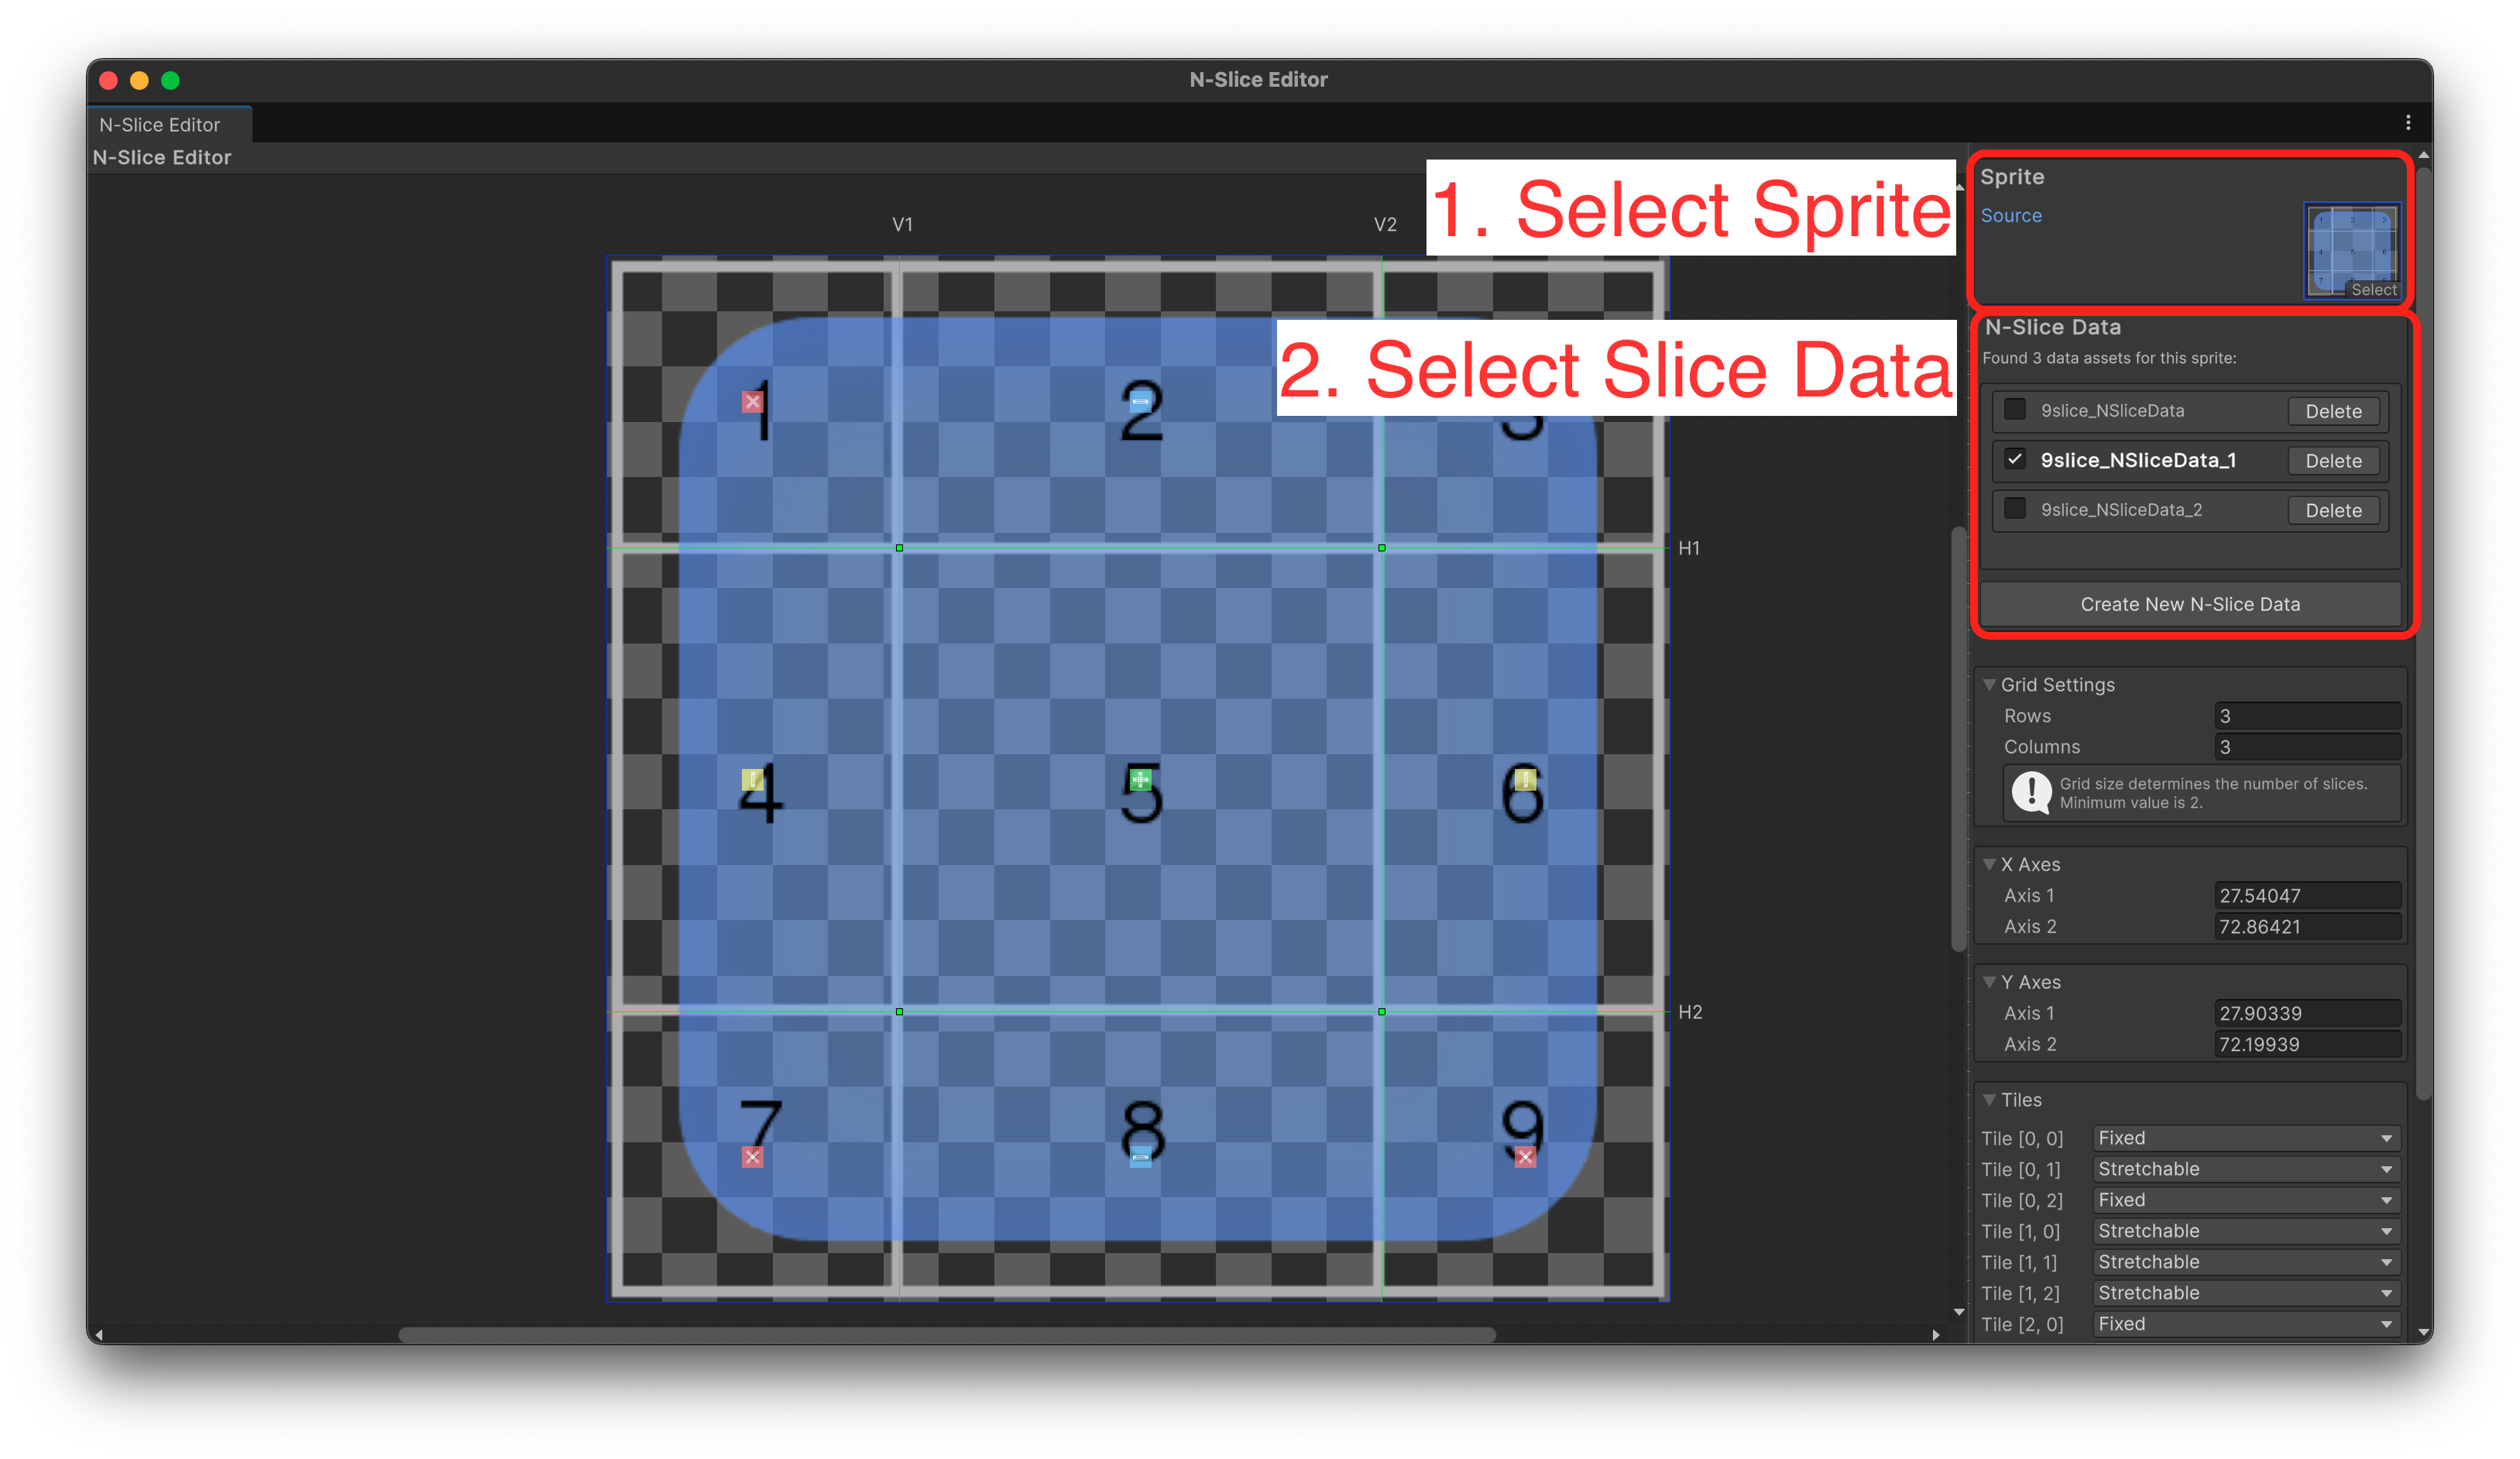Click the blue minus marker on tile 2

click(x=1140, y=402)
